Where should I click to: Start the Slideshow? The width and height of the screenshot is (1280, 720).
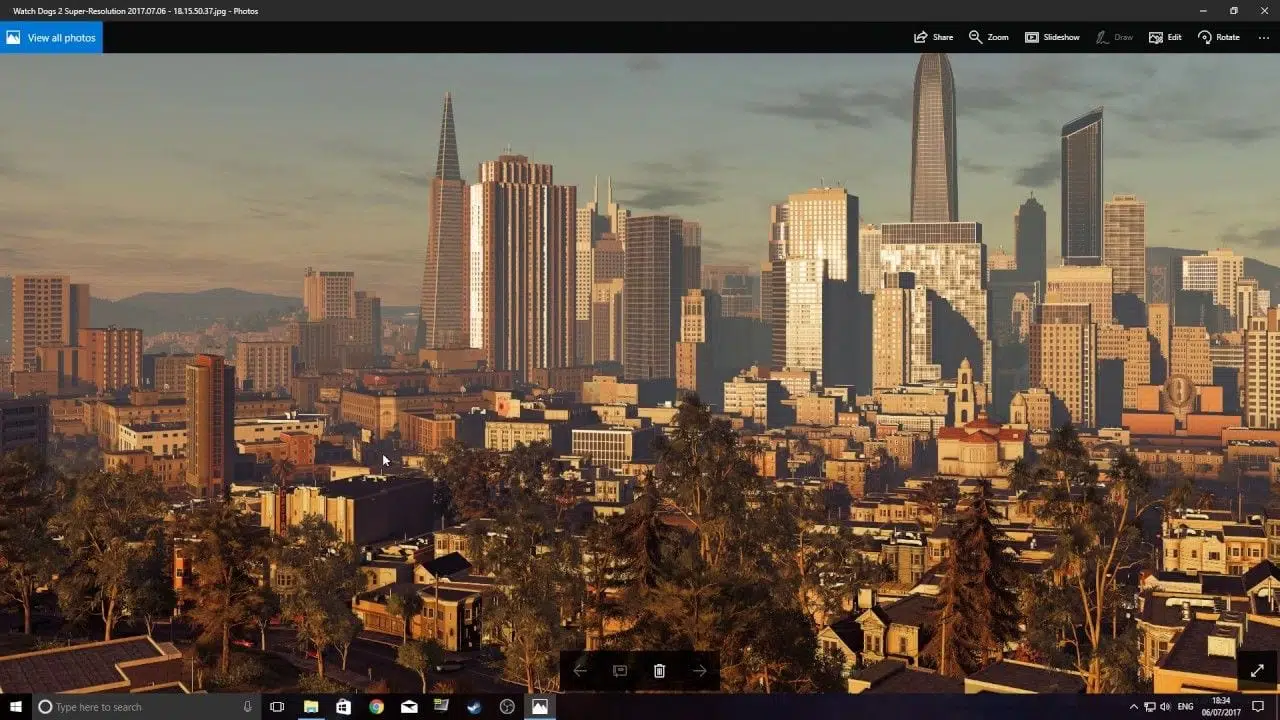1052,37
